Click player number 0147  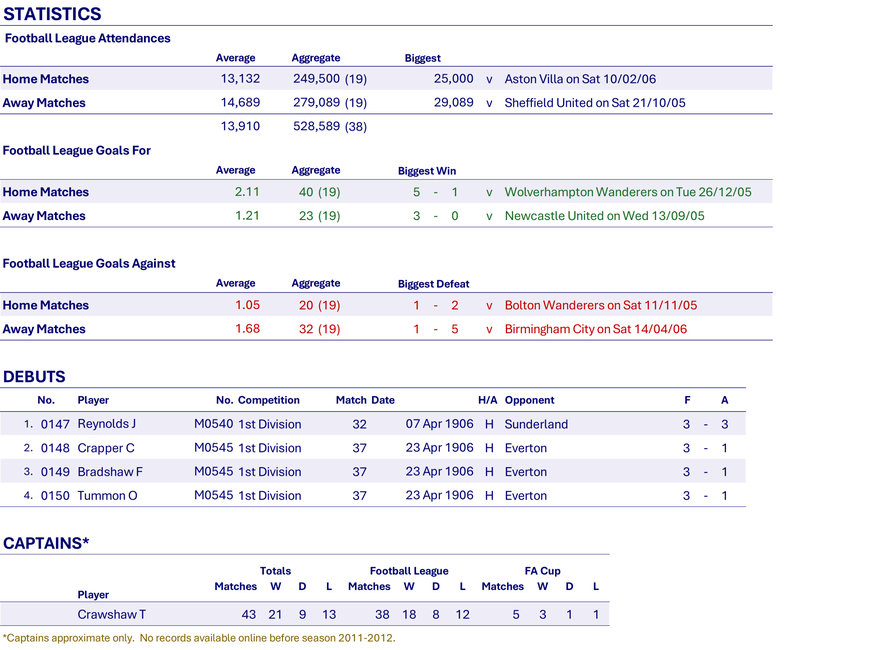(x=55, y=424)
